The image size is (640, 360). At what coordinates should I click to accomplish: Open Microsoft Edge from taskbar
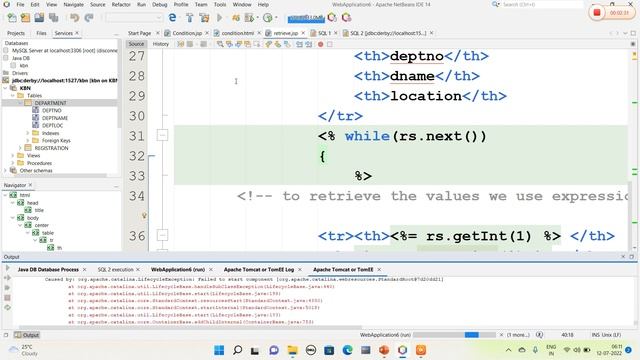(x=347, y=350)
